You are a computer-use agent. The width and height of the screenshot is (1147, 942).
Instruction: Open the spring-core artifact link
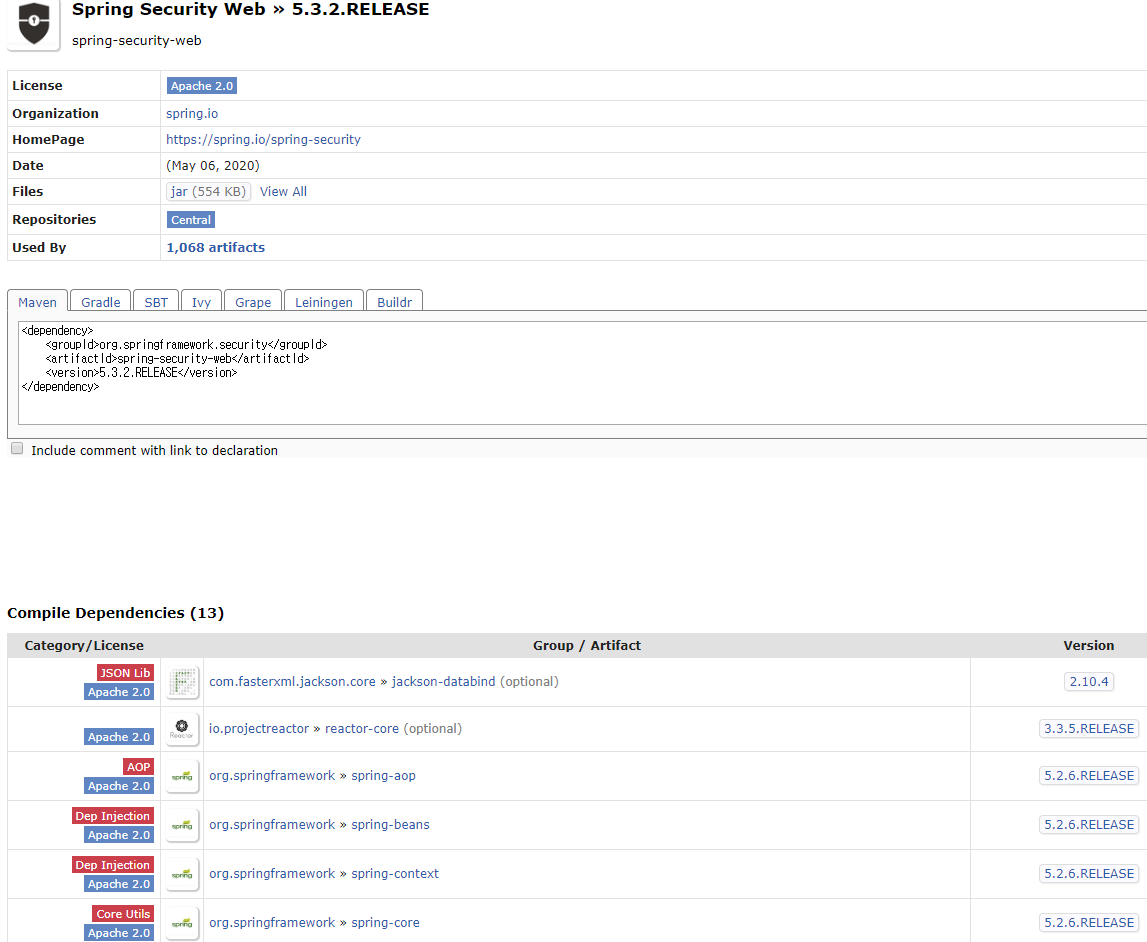point(386,922)
